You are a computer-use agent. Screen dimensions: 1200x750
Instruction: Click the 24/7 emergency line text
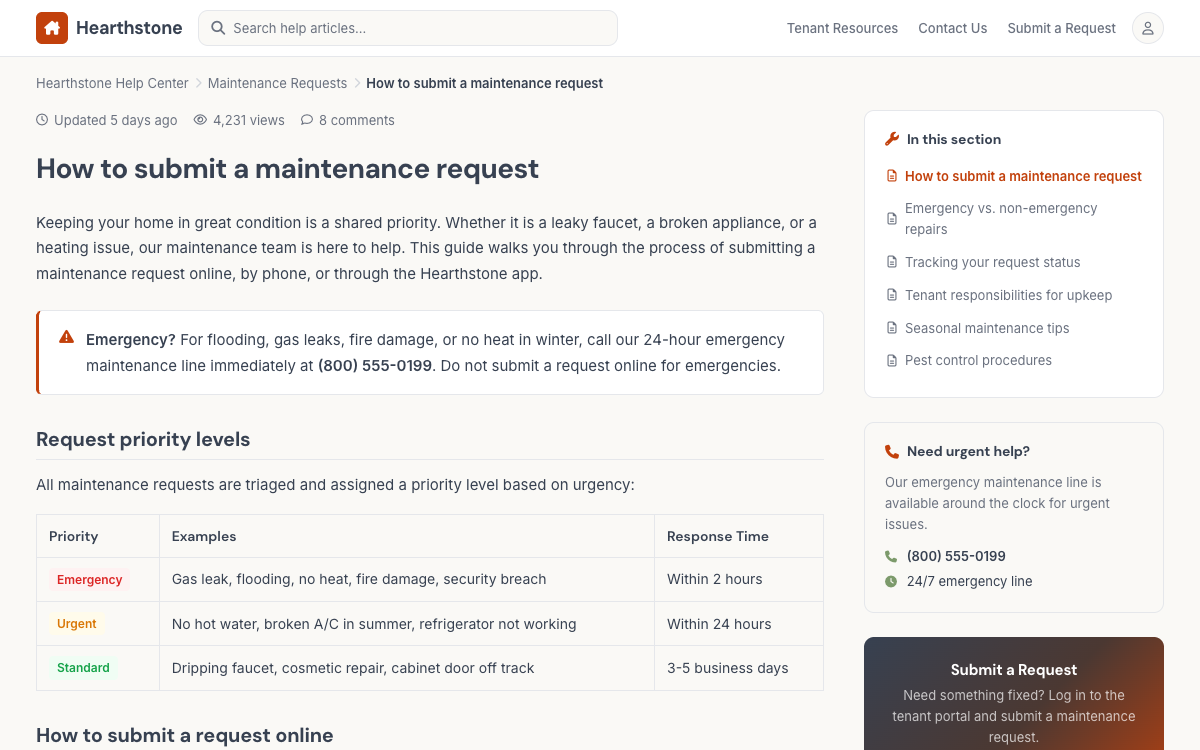coord(969,581)
